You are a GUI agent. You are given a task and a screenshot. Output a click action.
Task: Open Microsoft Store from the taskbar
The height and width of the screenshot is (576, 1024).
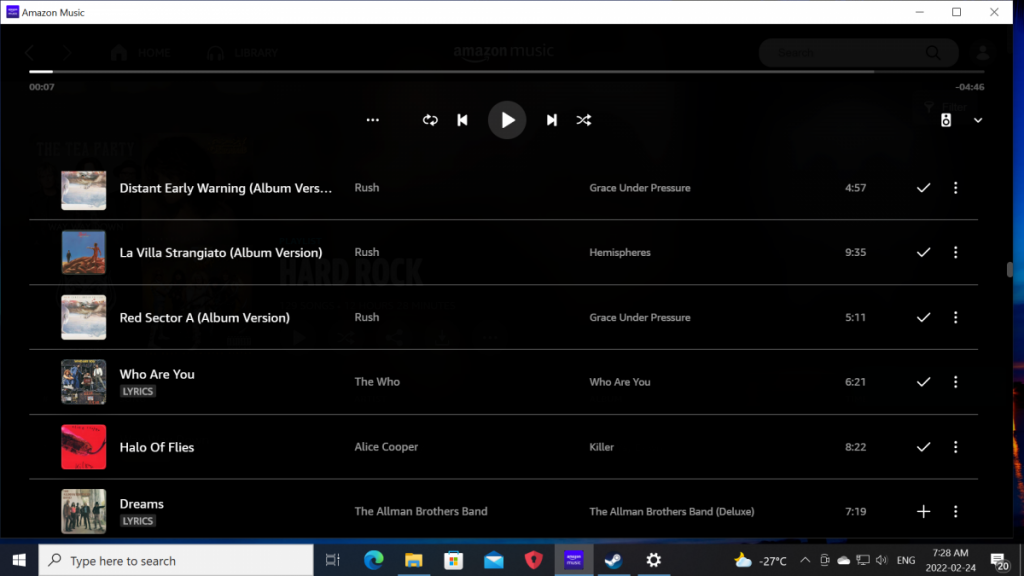tap(453, 560)
